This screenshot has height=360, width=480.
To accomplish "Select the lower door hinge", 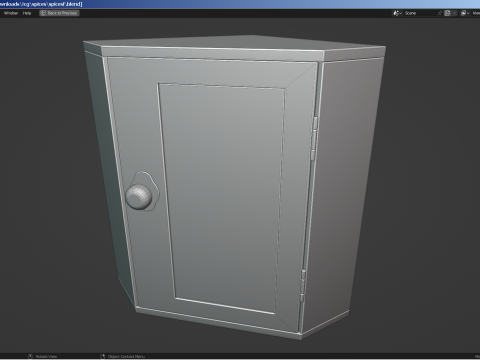I will pyautogui.click(x=303, y=286).
